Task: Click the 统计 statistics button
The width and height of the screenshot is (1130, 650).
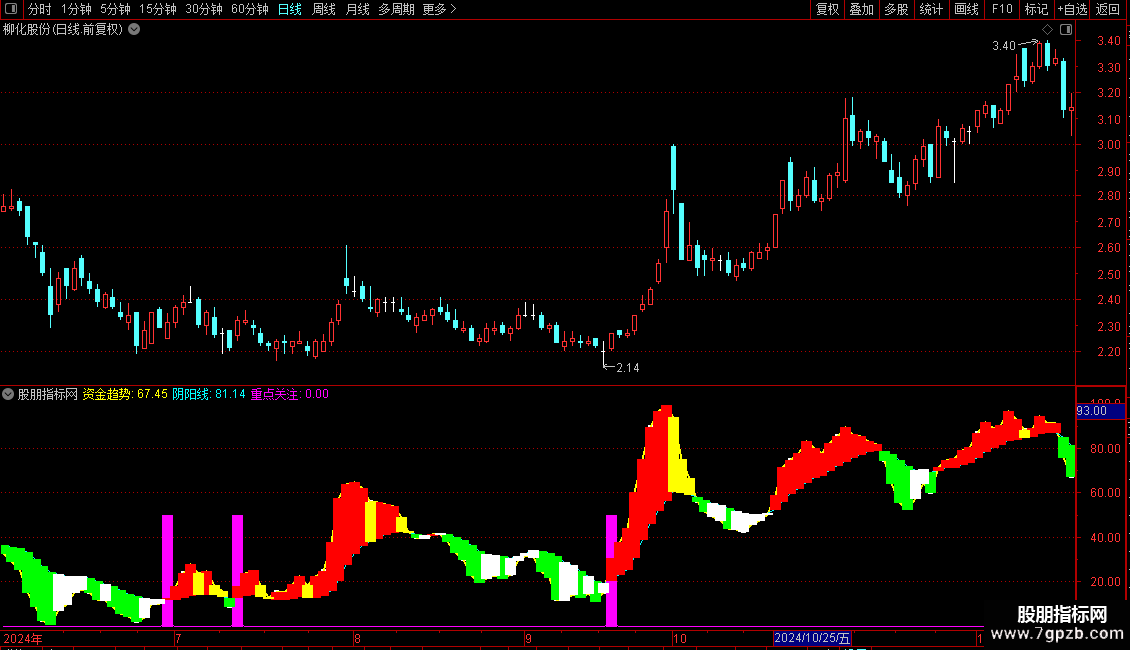Action: [931, 9]
